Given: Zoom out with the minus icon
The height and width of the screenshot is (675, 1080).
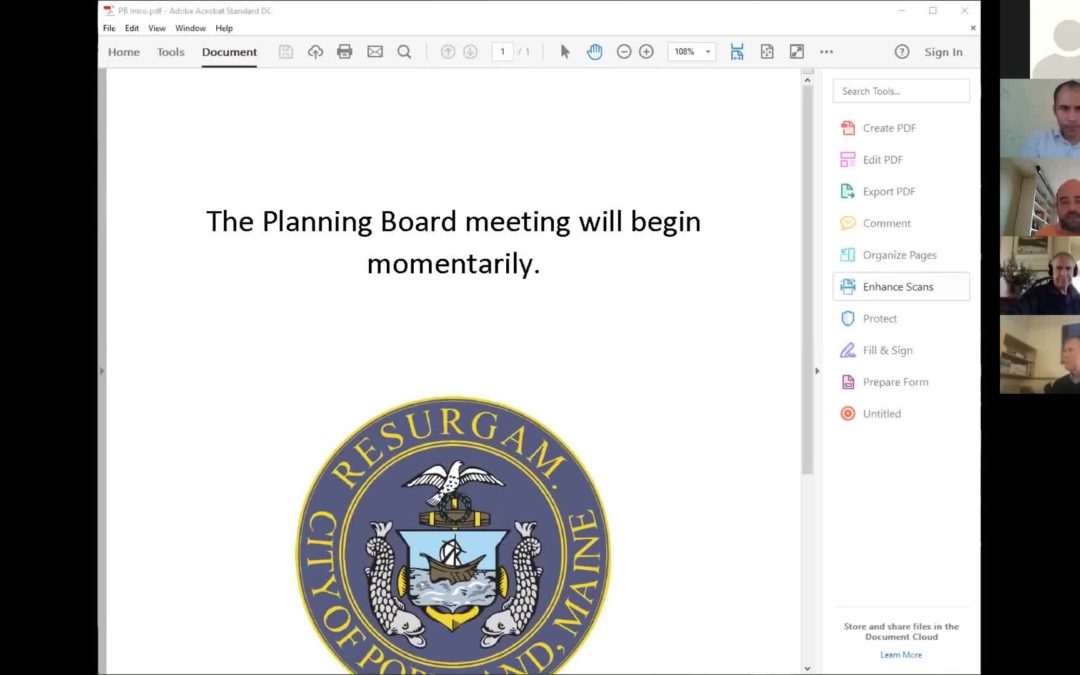Looking at the screenshot, I should point(624,52).
